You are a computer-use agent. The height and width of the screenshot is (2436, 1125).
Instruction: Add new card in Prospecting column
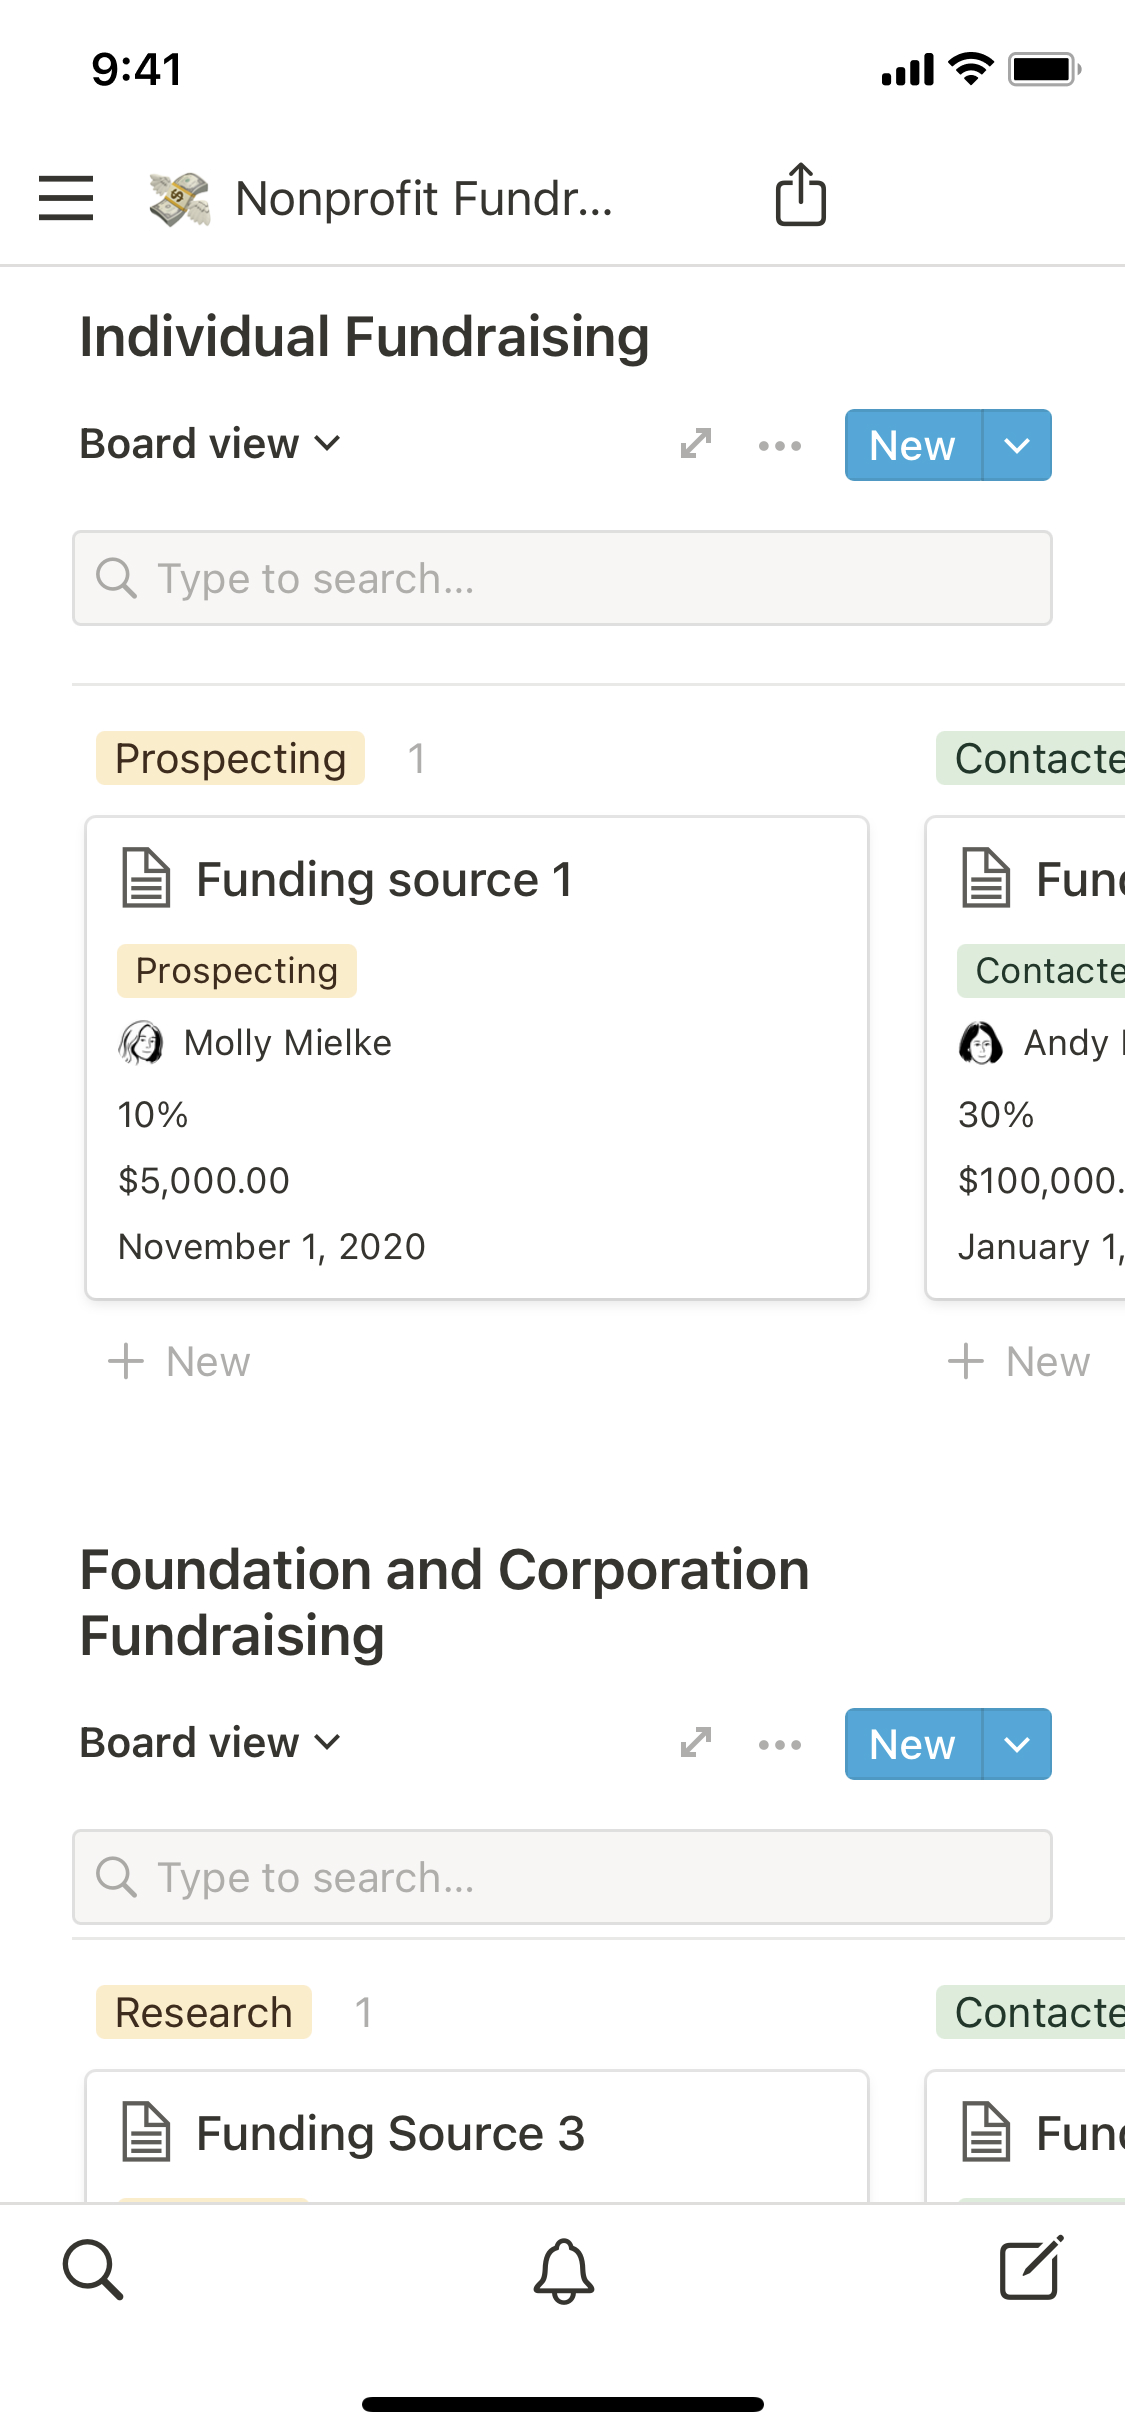(180, 1362)
